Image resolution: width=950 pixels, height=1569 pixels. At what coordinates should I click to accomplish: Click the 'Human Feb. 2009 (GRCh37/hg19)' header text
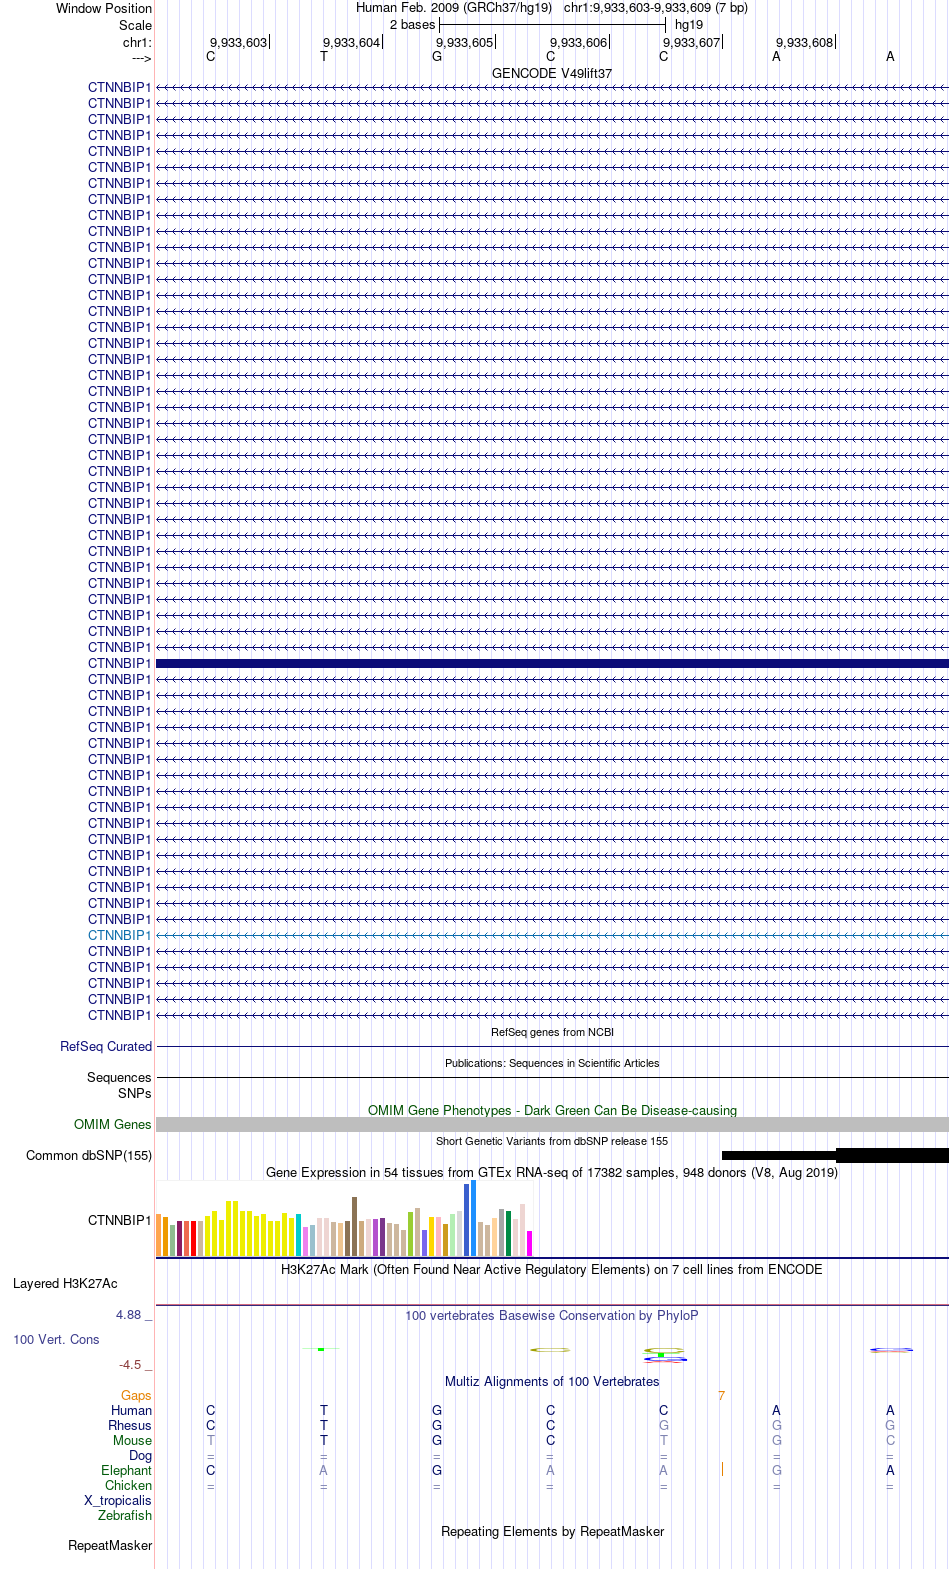tap(454, 7)
